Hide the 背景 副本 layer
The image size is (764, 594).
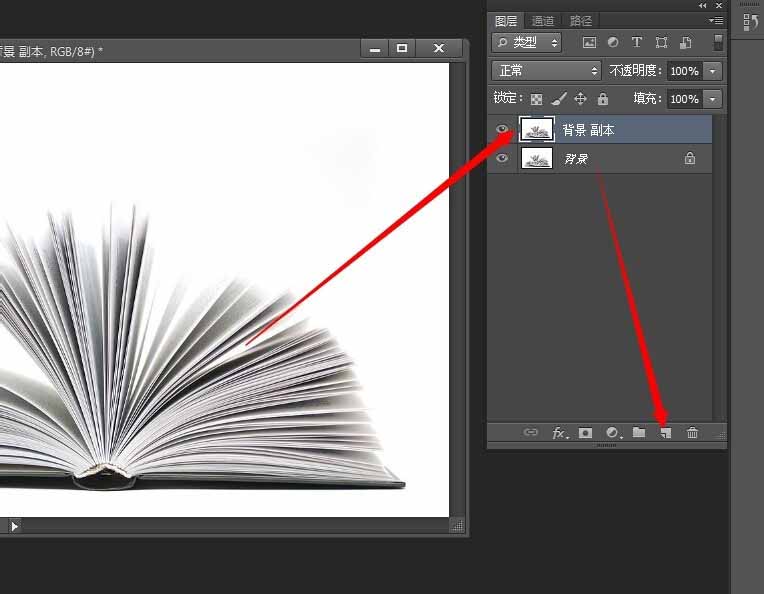[502, 129]
